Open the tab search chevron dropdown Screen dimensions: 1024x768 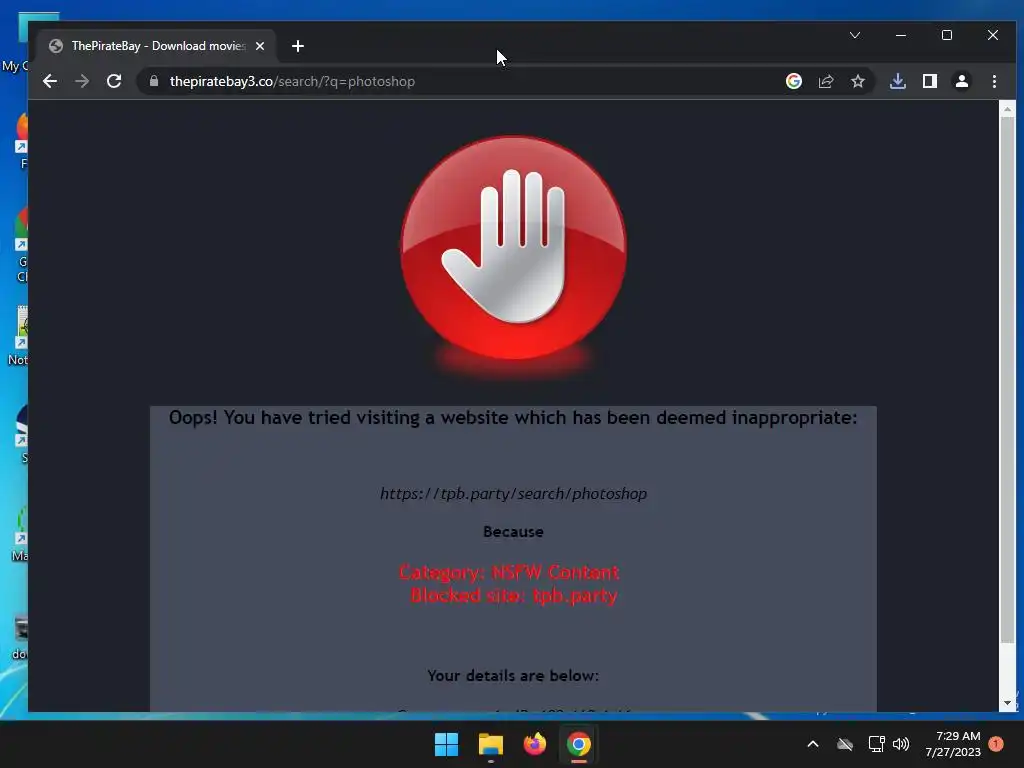point(855,35)
